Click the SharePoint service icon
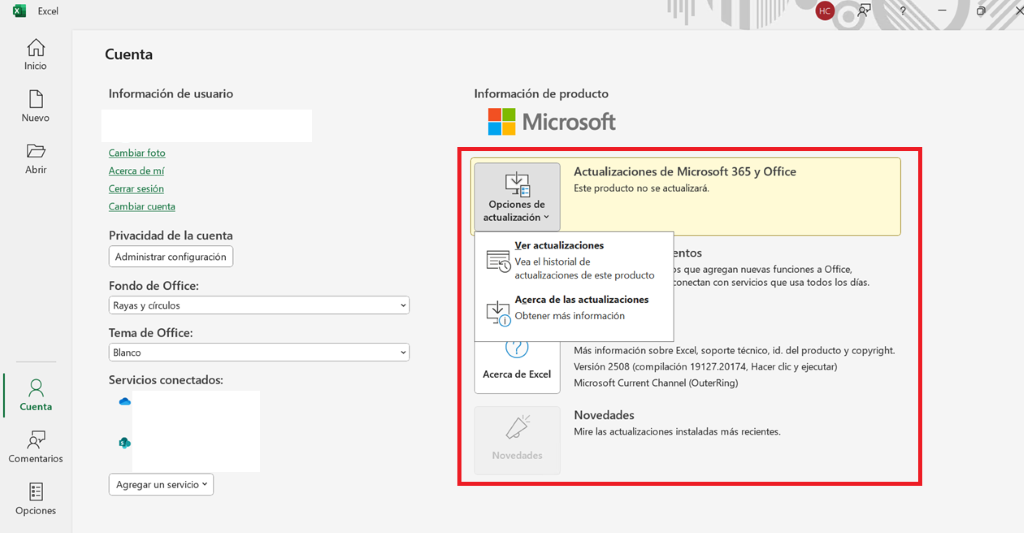 point(124,443)
